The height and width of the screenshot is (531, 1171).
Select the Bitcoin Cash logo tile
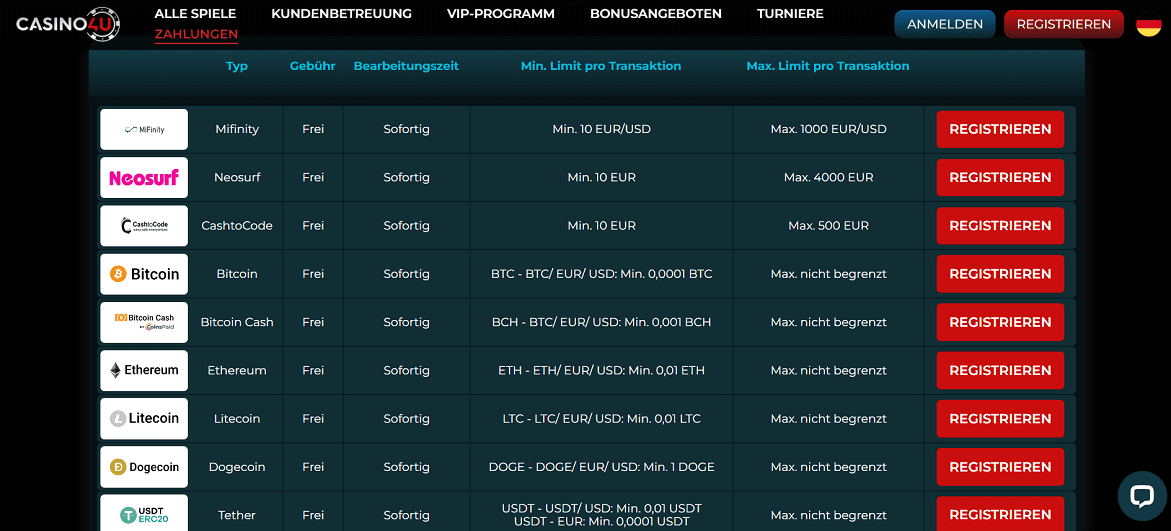tap(144, 322)
